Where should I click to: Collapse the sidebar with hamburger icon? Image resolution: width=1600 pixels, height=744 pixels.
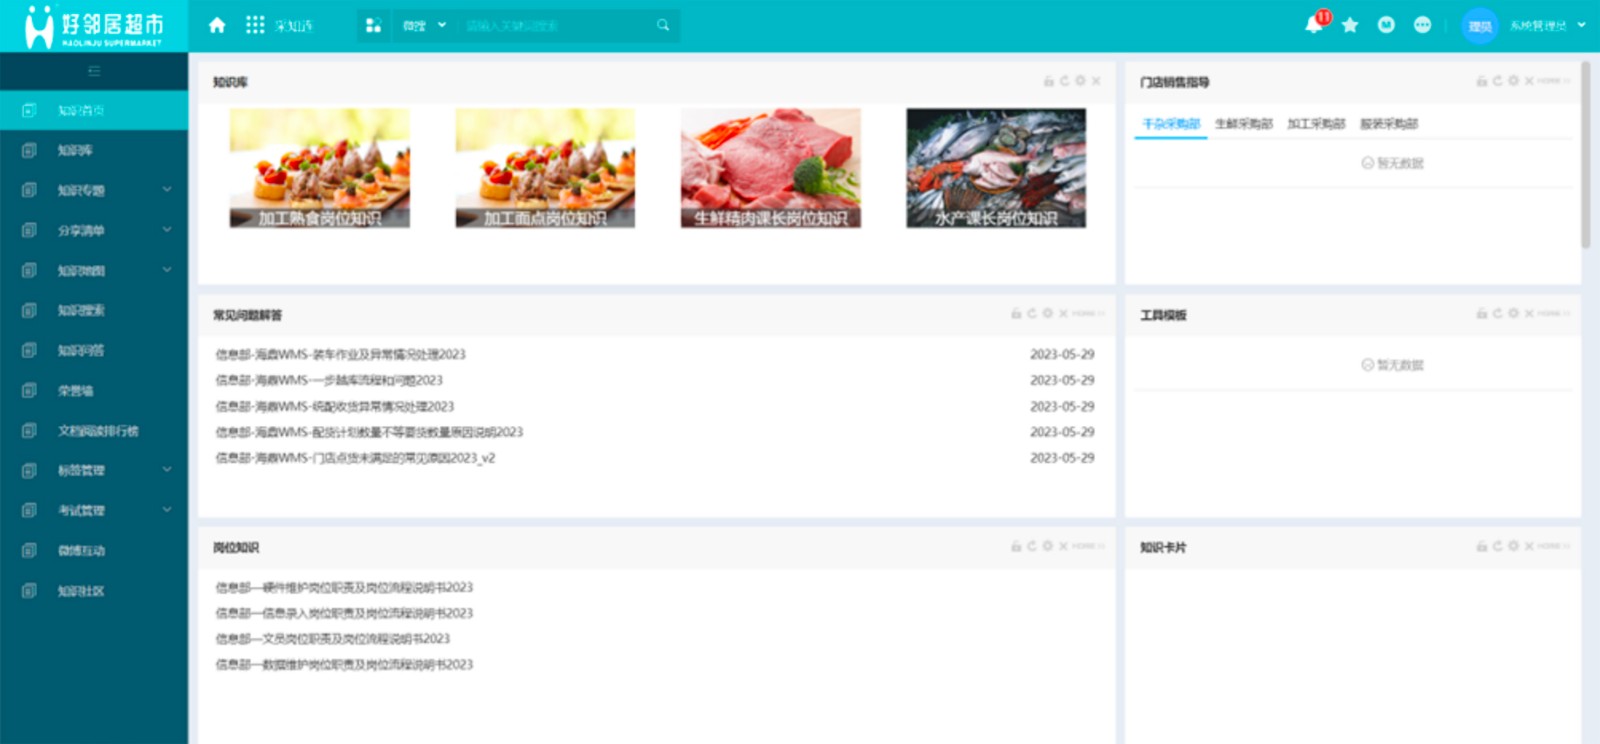(94, 71)
